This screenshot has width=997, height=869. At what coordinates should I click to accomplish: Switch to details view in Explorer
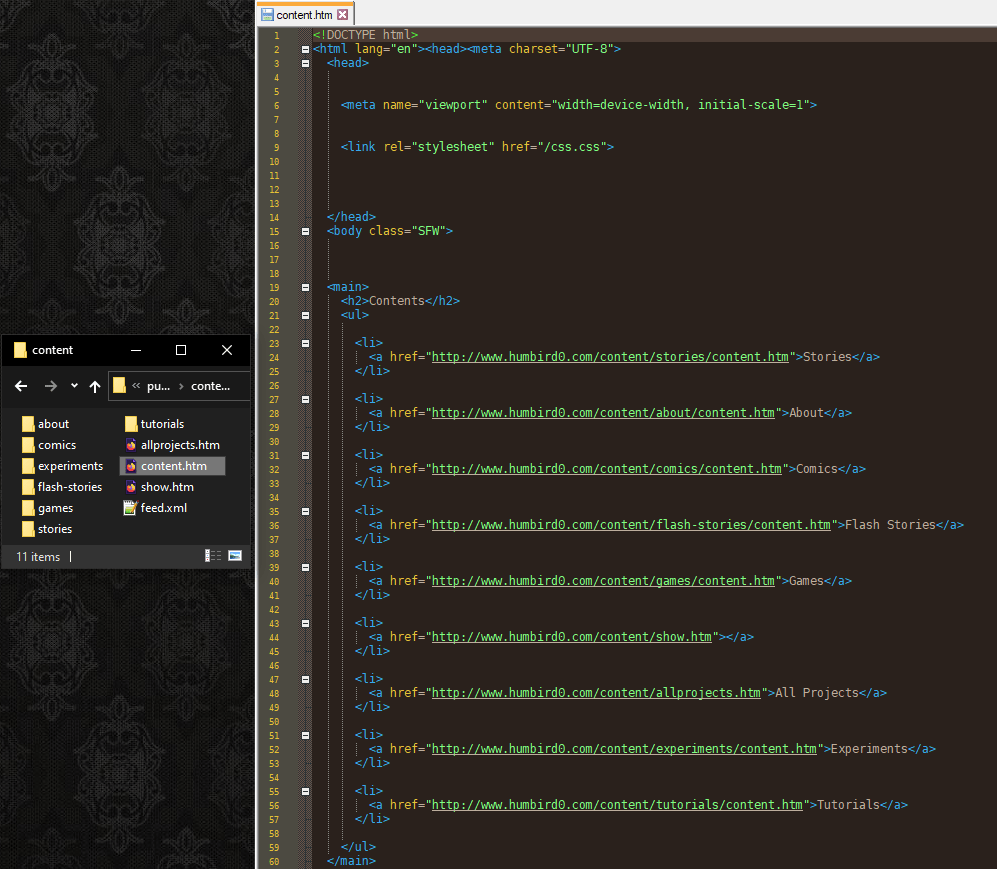(x=213, y=556)
